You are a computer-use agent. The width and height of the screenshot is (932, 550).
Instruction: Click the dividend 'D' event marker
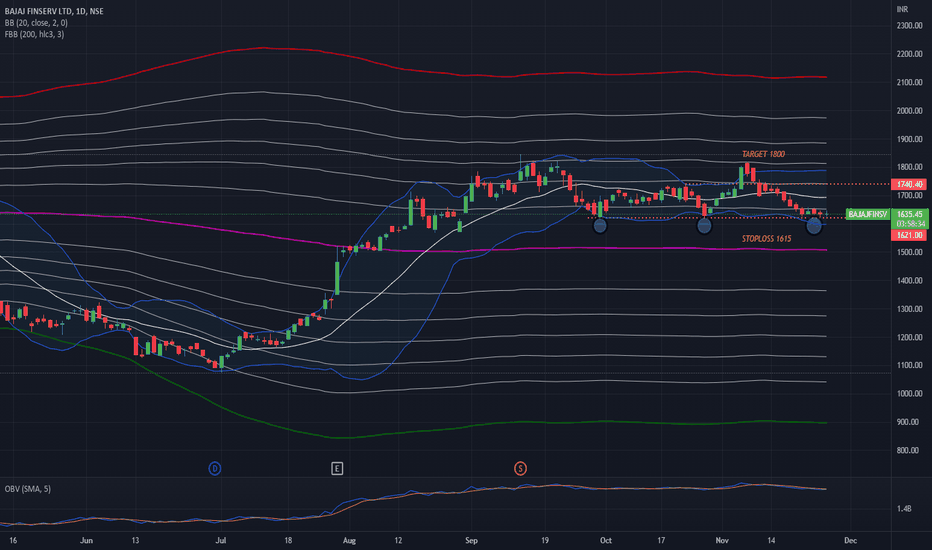point(215,469)
